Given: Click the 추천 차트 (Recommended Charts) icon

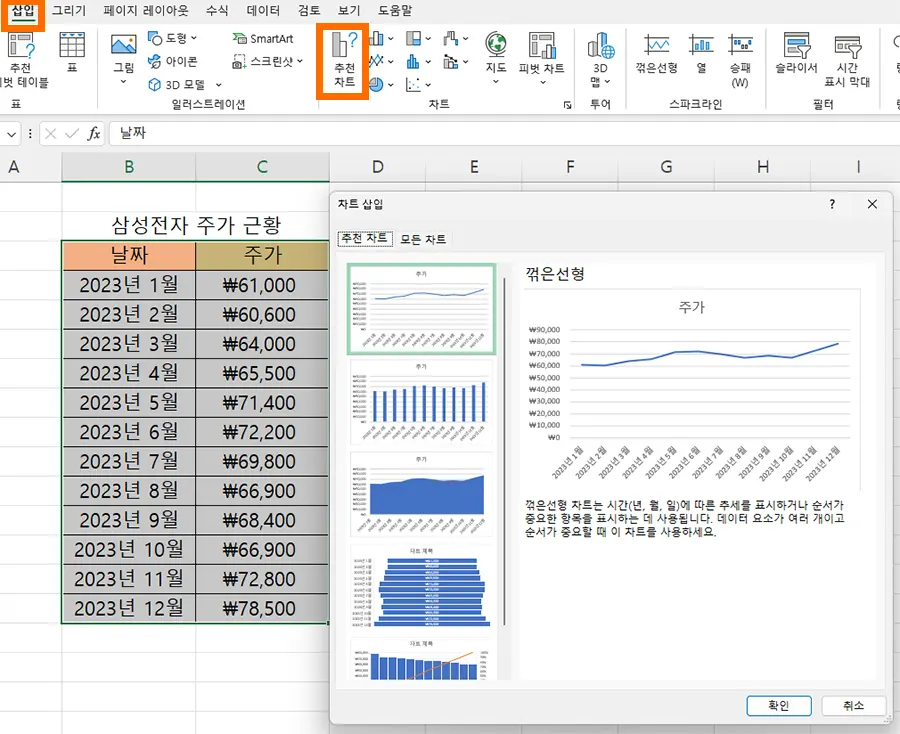Looking at the screenshot, I should 343,44.
